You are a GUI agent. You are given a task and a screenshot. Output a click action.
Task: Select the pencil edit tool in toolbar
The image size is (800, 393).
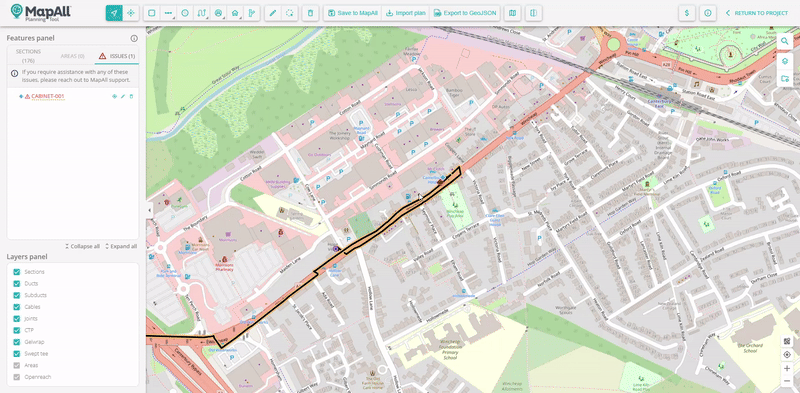(x=273, y=13)
